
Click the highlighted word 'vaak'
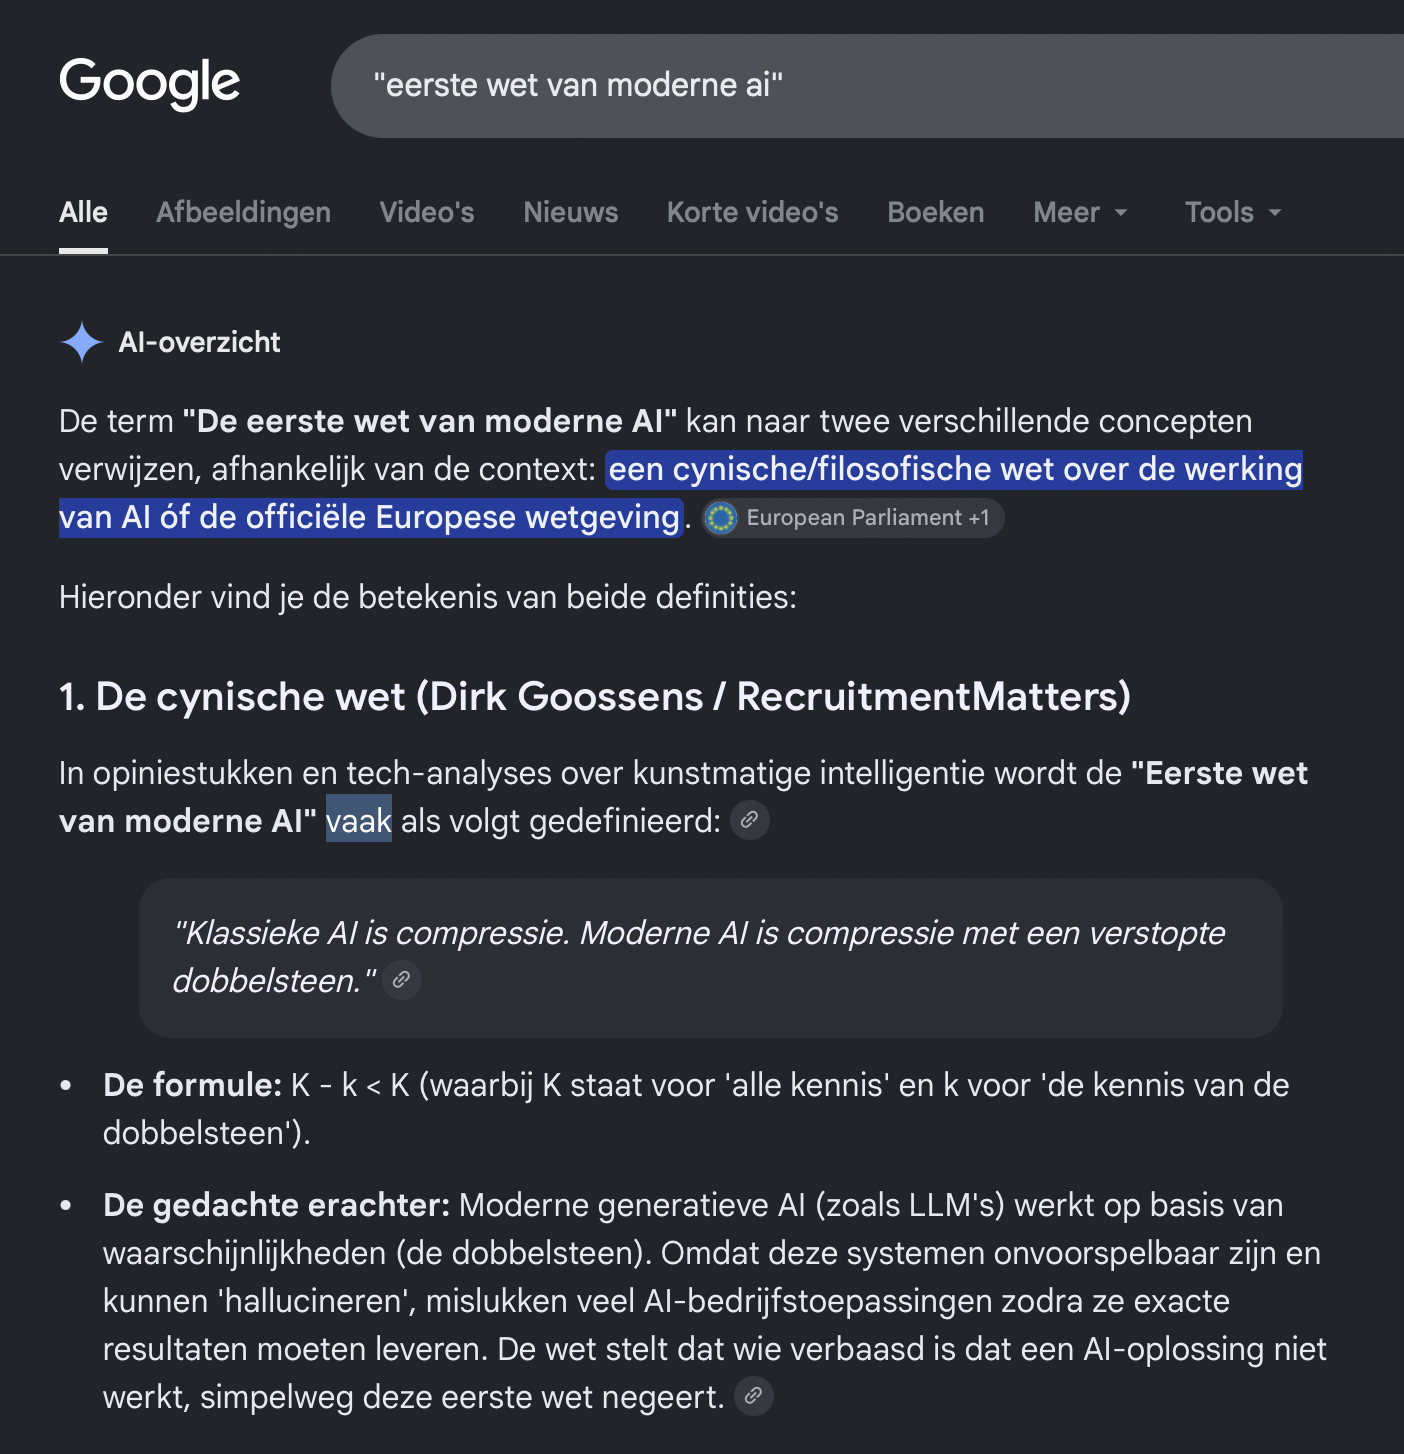(359, 821)
